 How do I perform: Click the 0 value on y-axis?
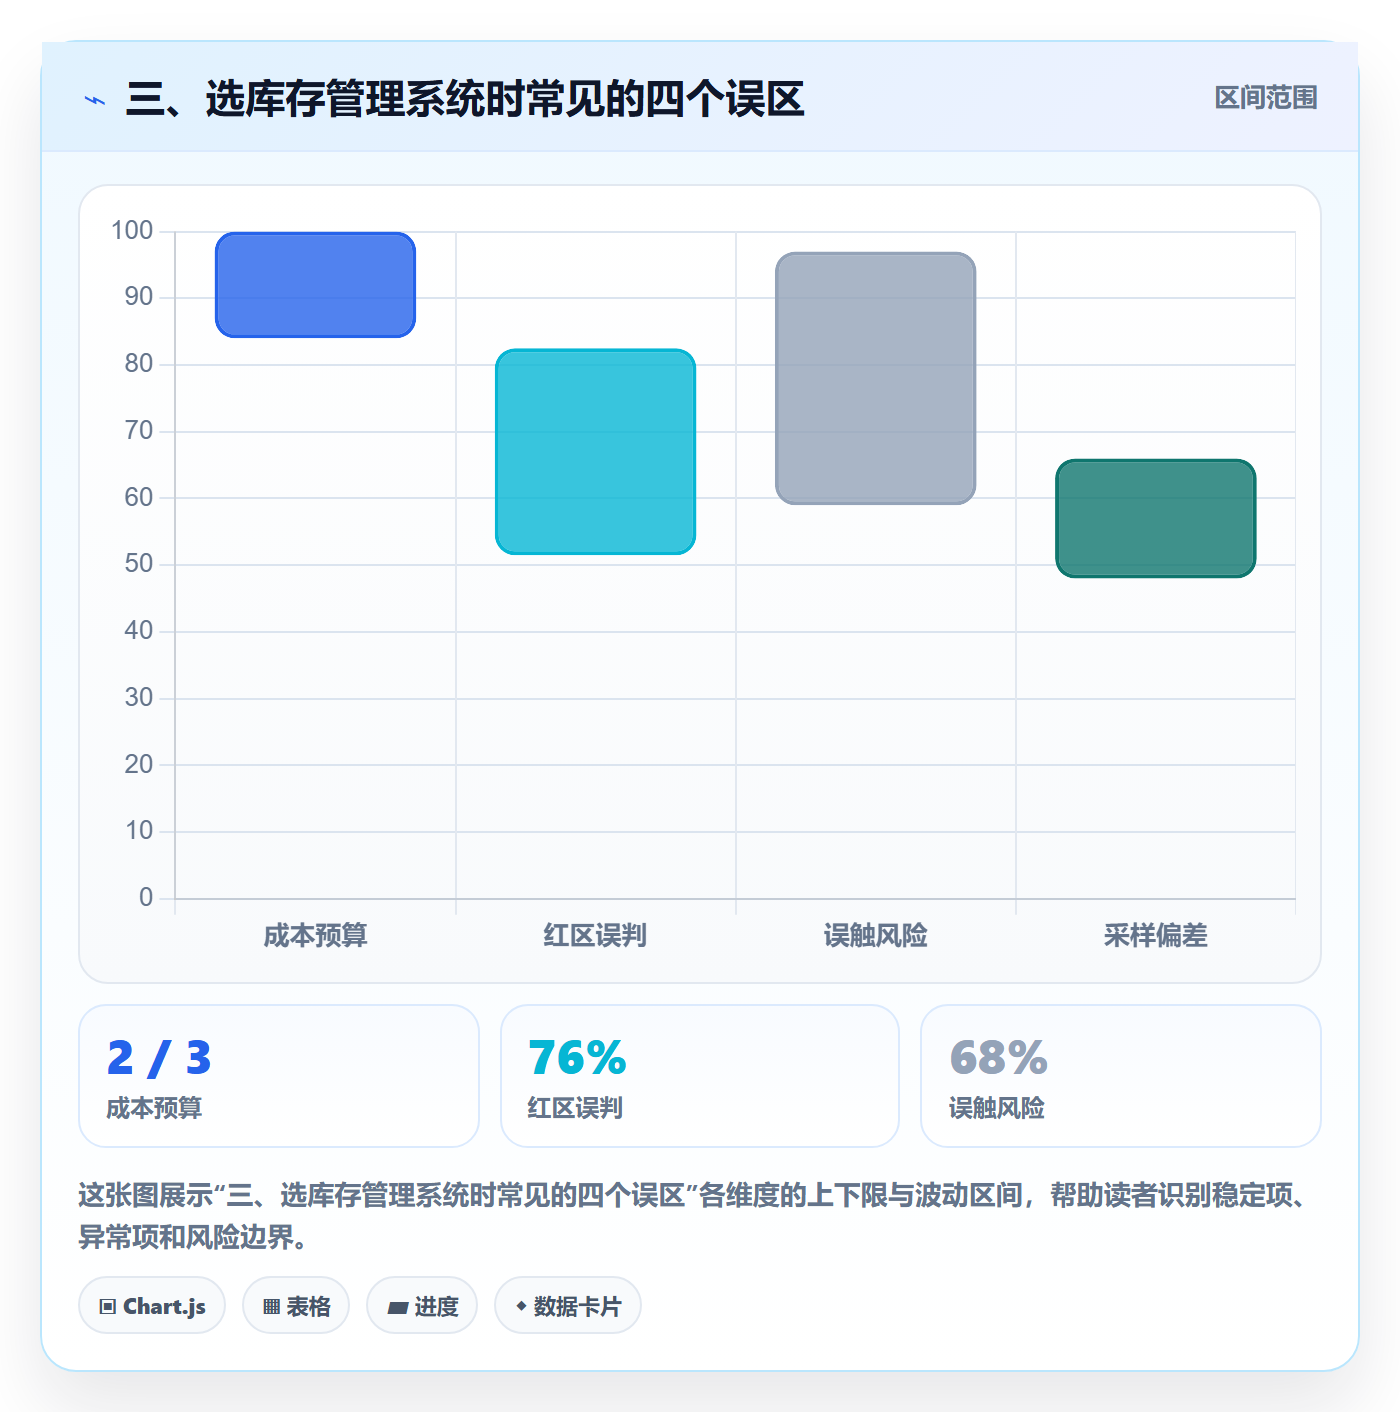point(146,897)
